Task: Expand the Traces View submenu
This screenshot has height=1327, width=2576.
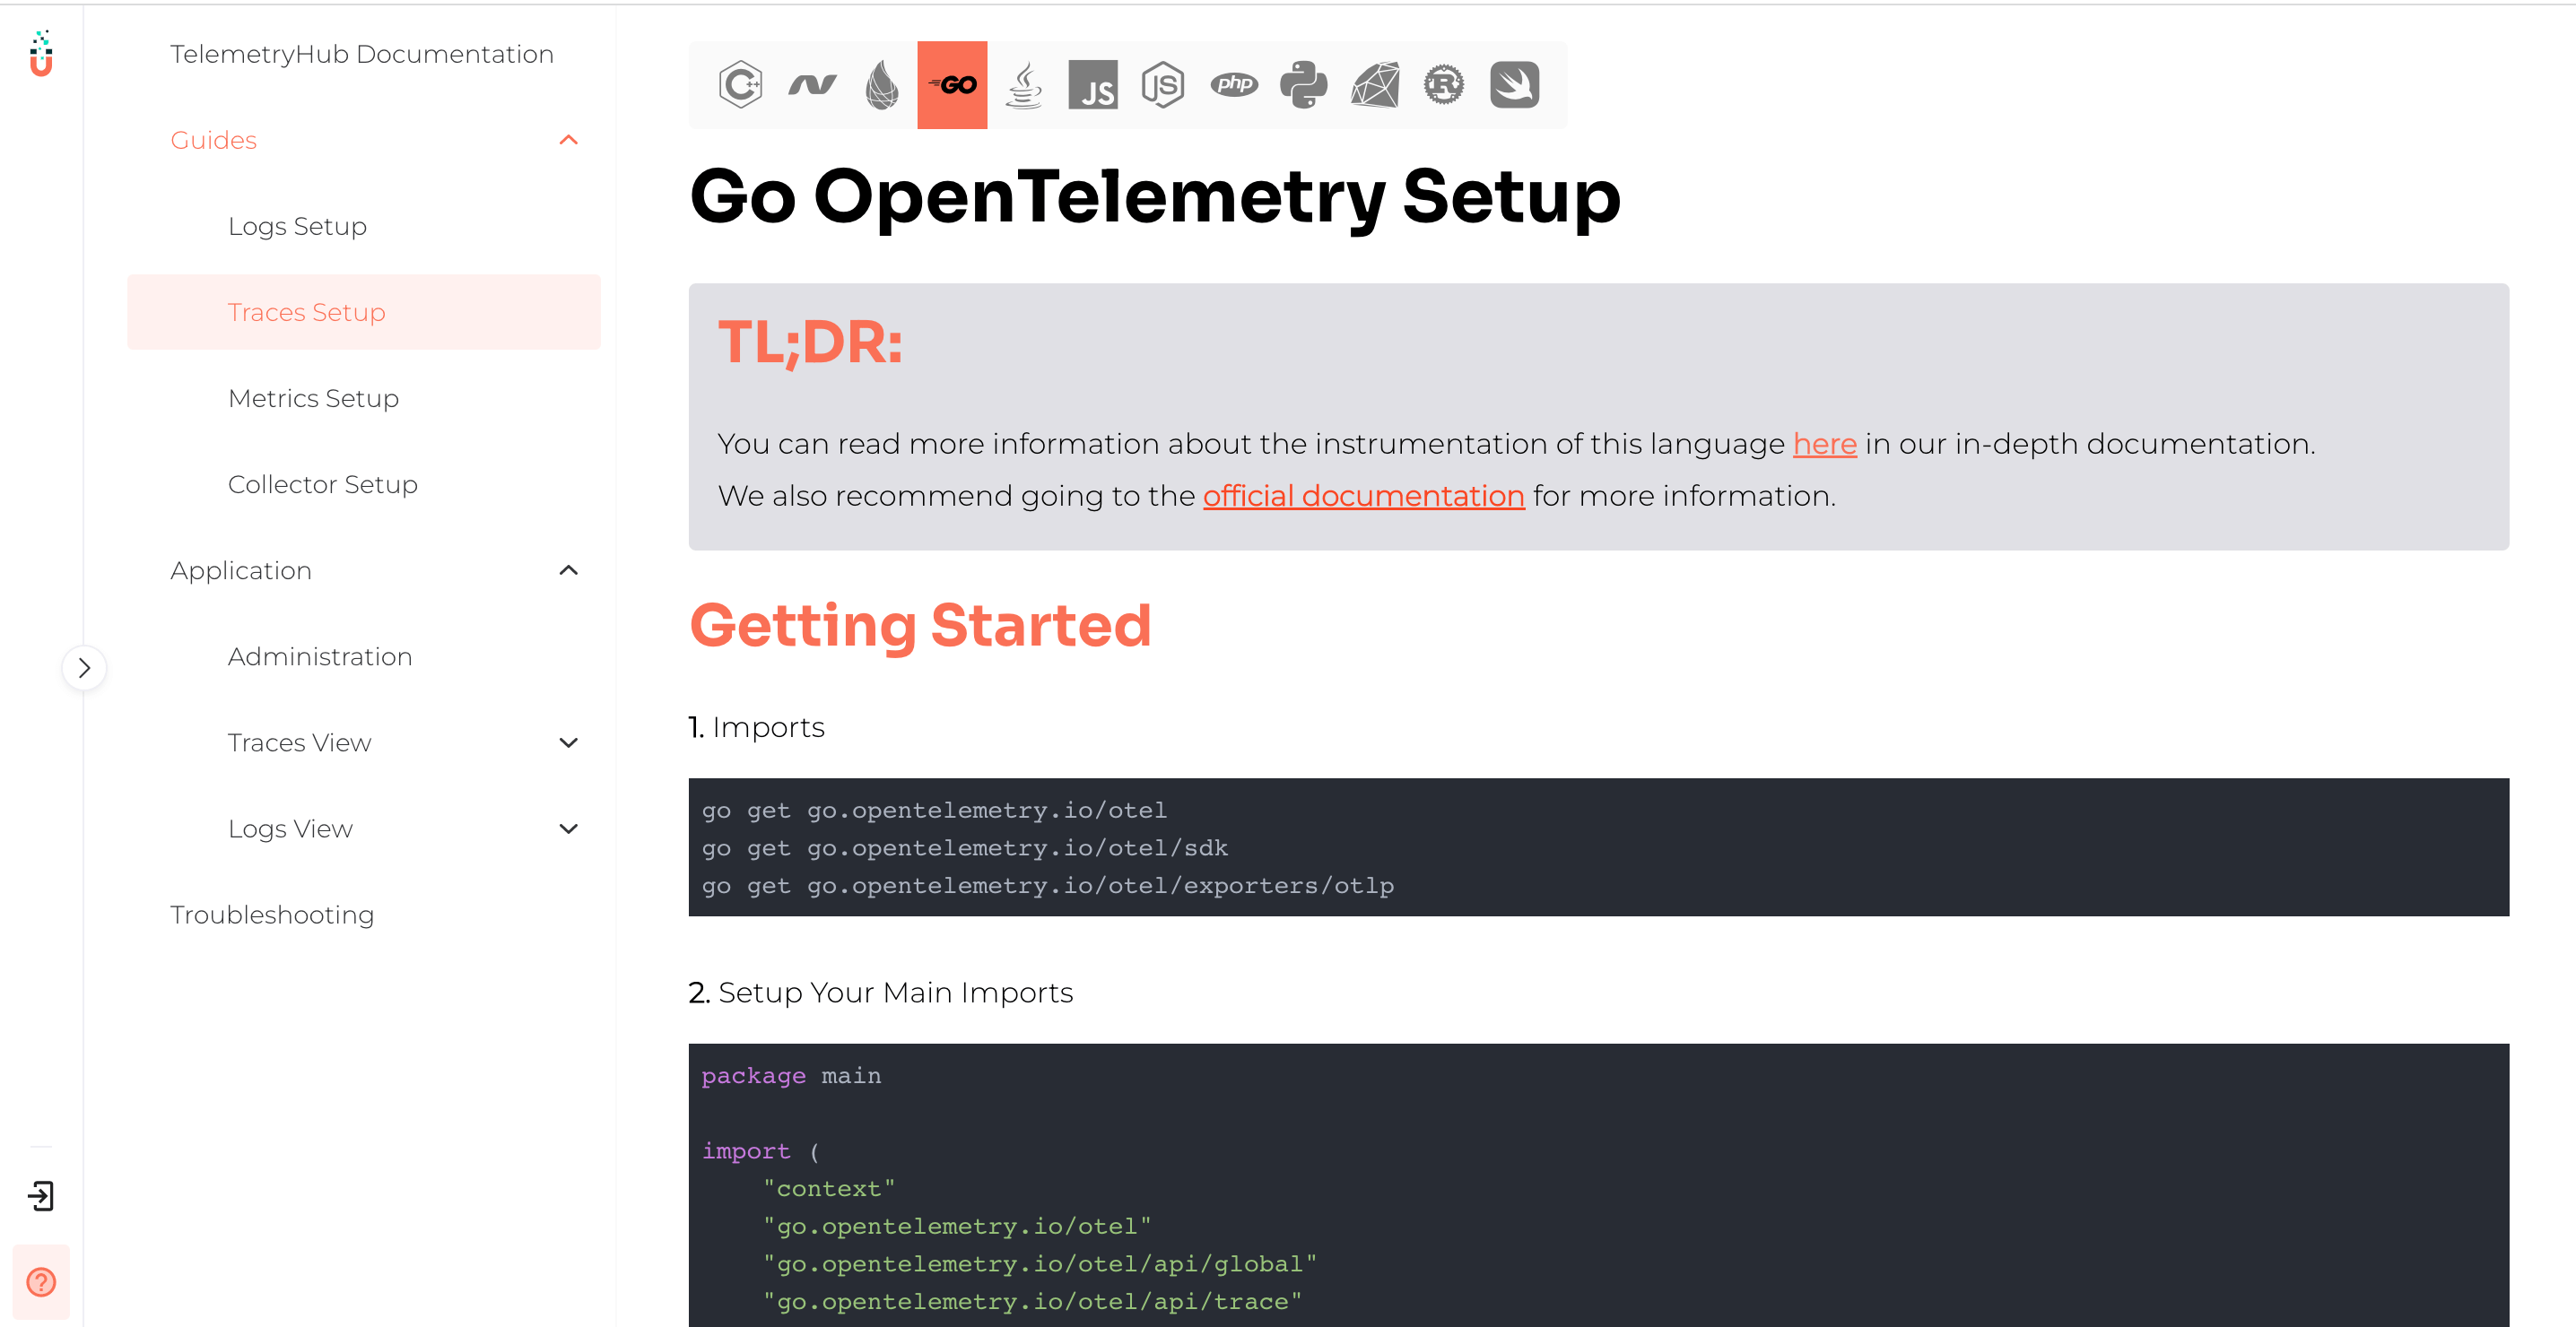Action: click(569, 742)
